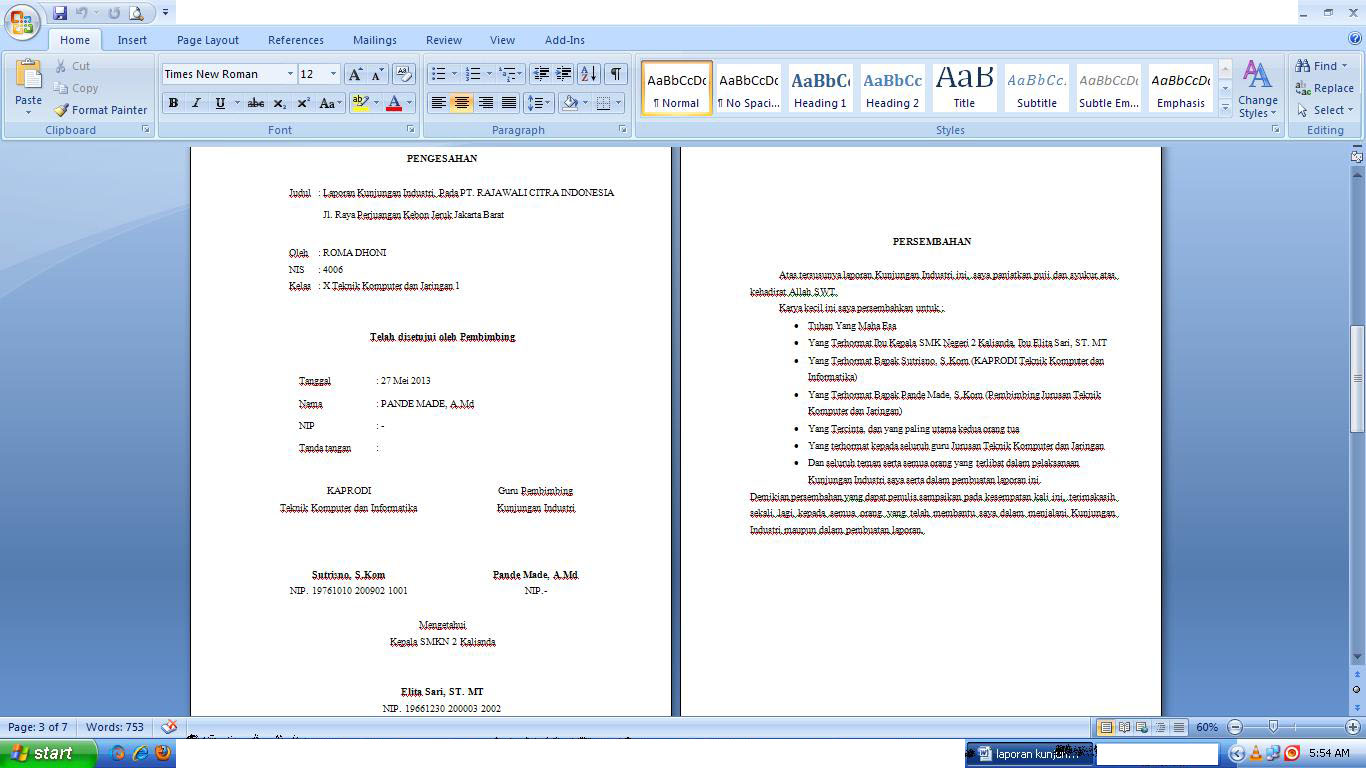This screenshot has height=768, width=1366.
Task: Clear formatting
Action: [404, 74]
